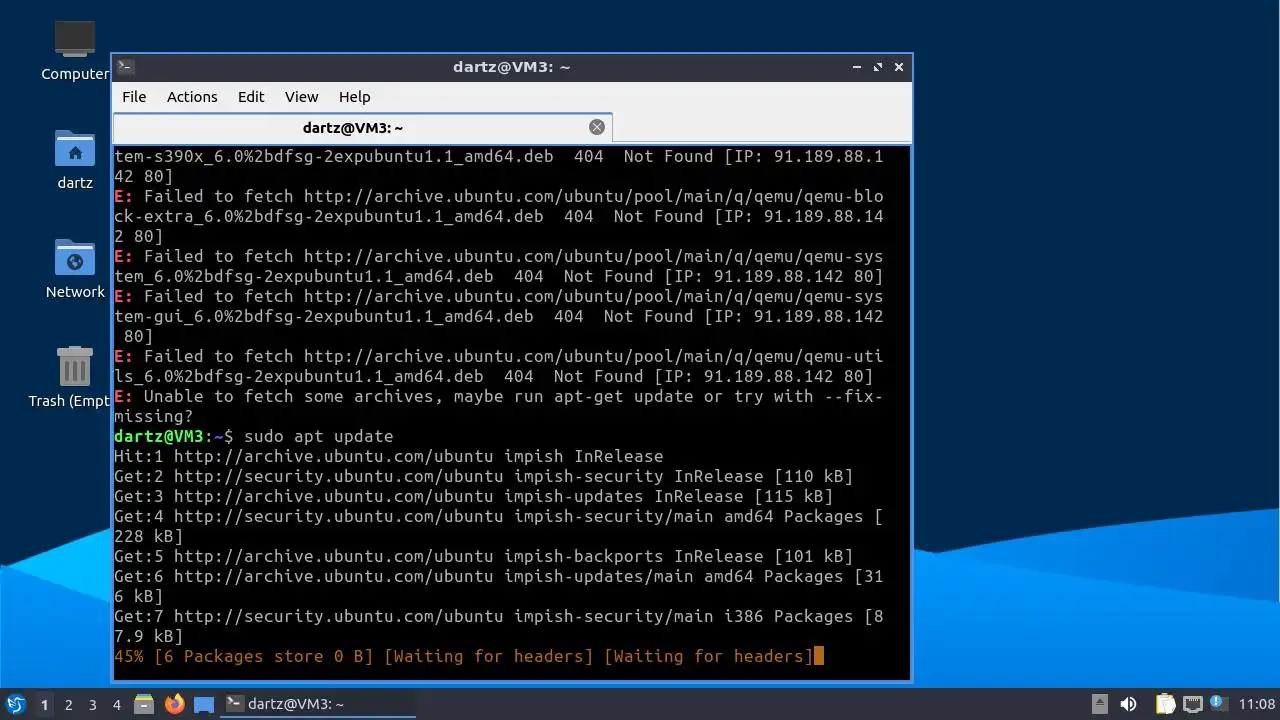Viewport: 1280px width, 720px height.
Task: Open the wired network tray icon
Action: pyautogui.click(x=1192, y=704)
